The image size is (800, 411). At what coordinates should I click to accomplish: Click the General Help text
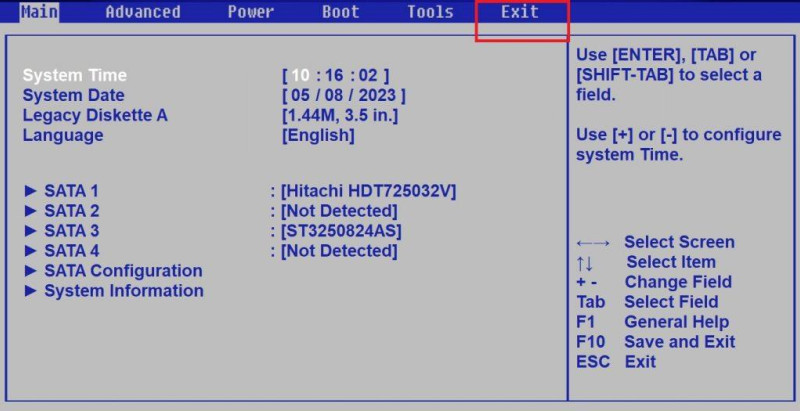tap(677, 322)
